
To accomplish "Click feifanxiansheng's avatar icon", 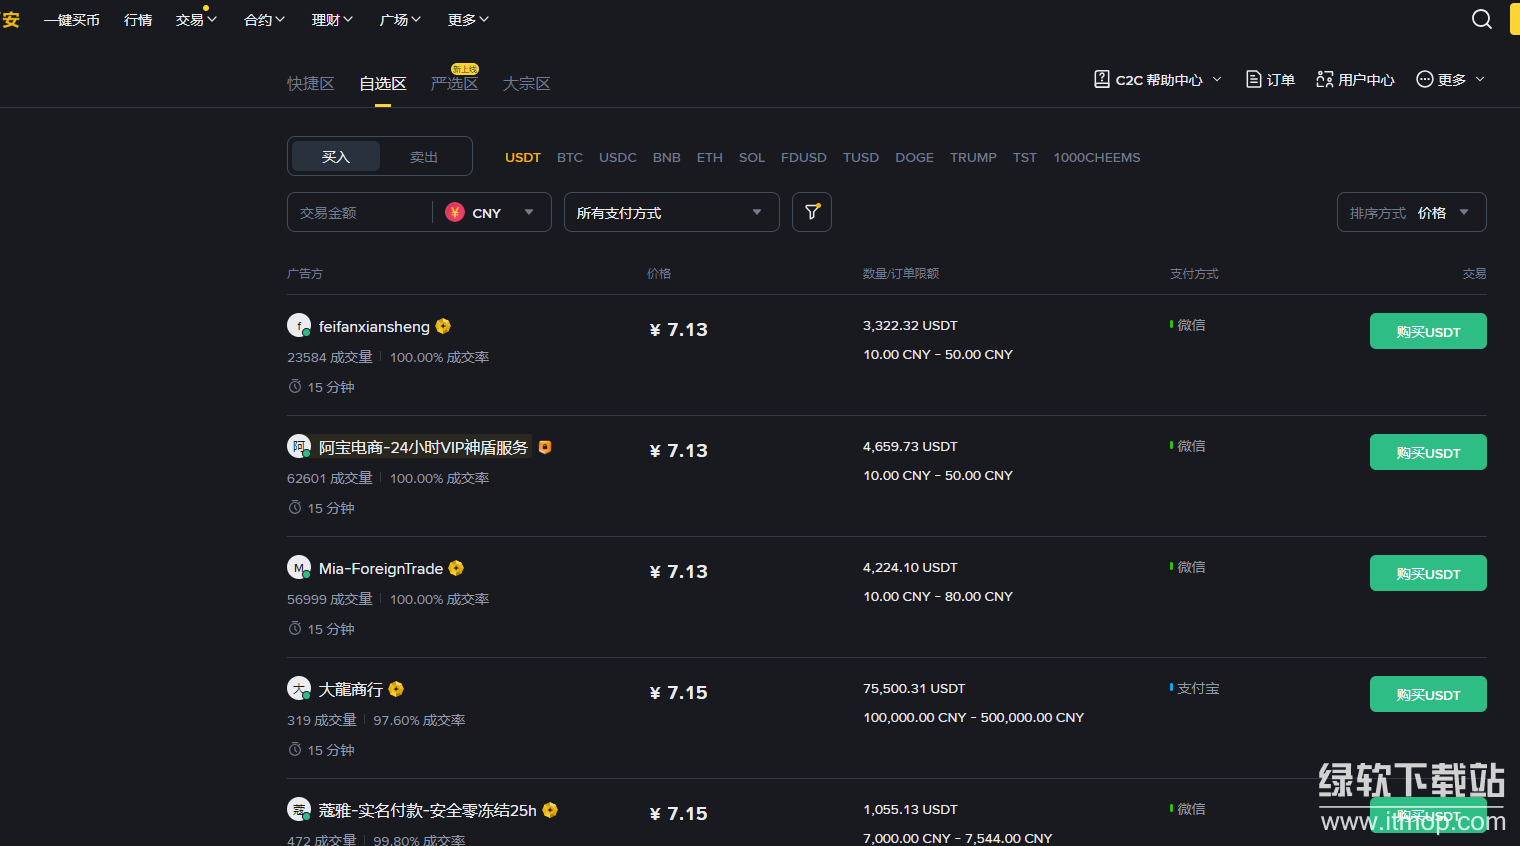I will (x=299, y=326).
